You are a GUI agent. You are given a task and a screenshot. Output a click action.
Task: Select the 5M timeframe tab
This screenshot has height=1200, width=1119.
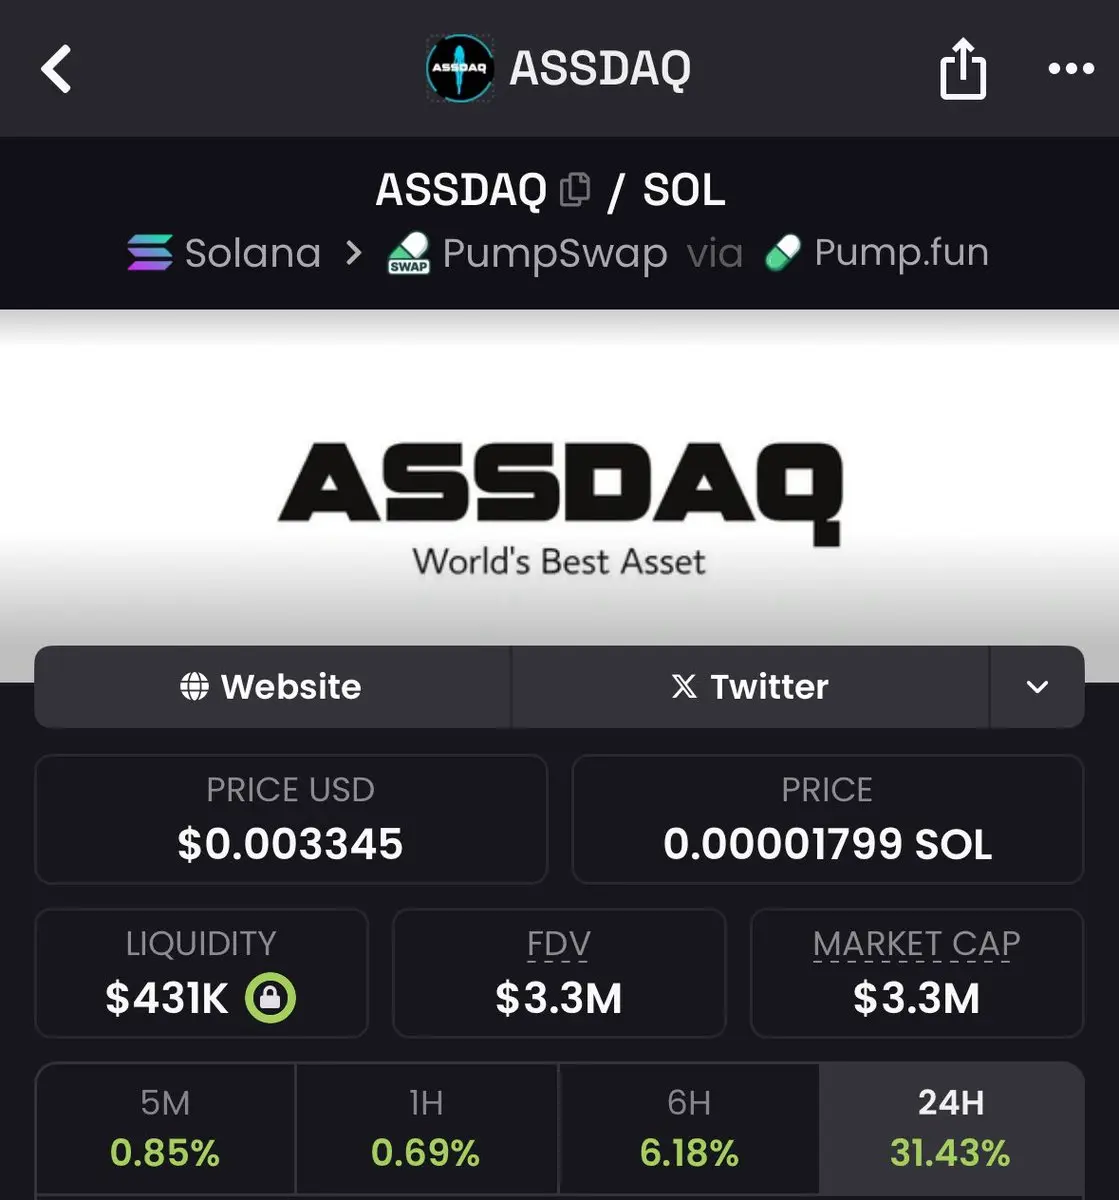(165, 1129)
